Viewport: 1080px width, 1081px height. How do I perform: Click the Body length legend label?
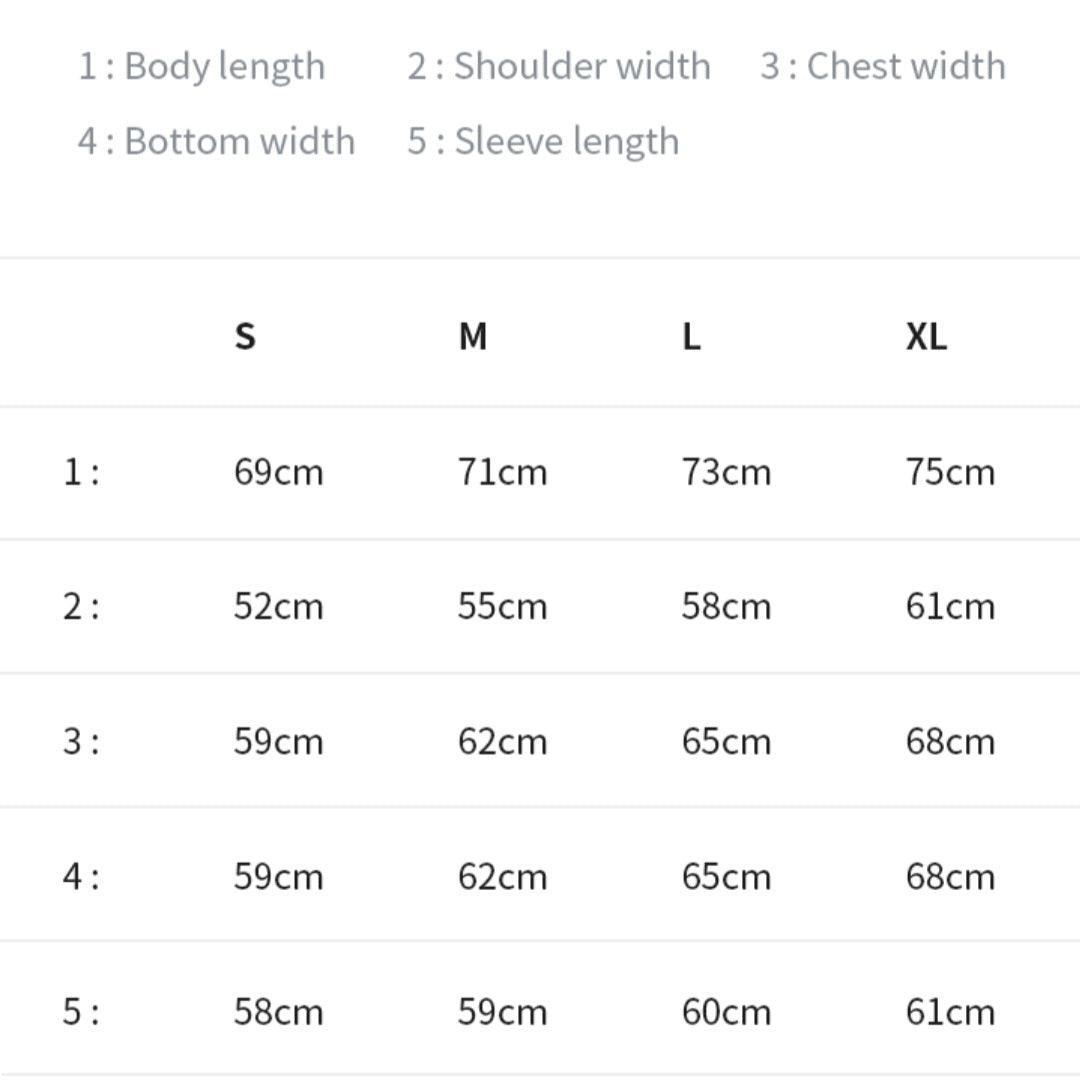pyautogui.click(x=202, y=66)
